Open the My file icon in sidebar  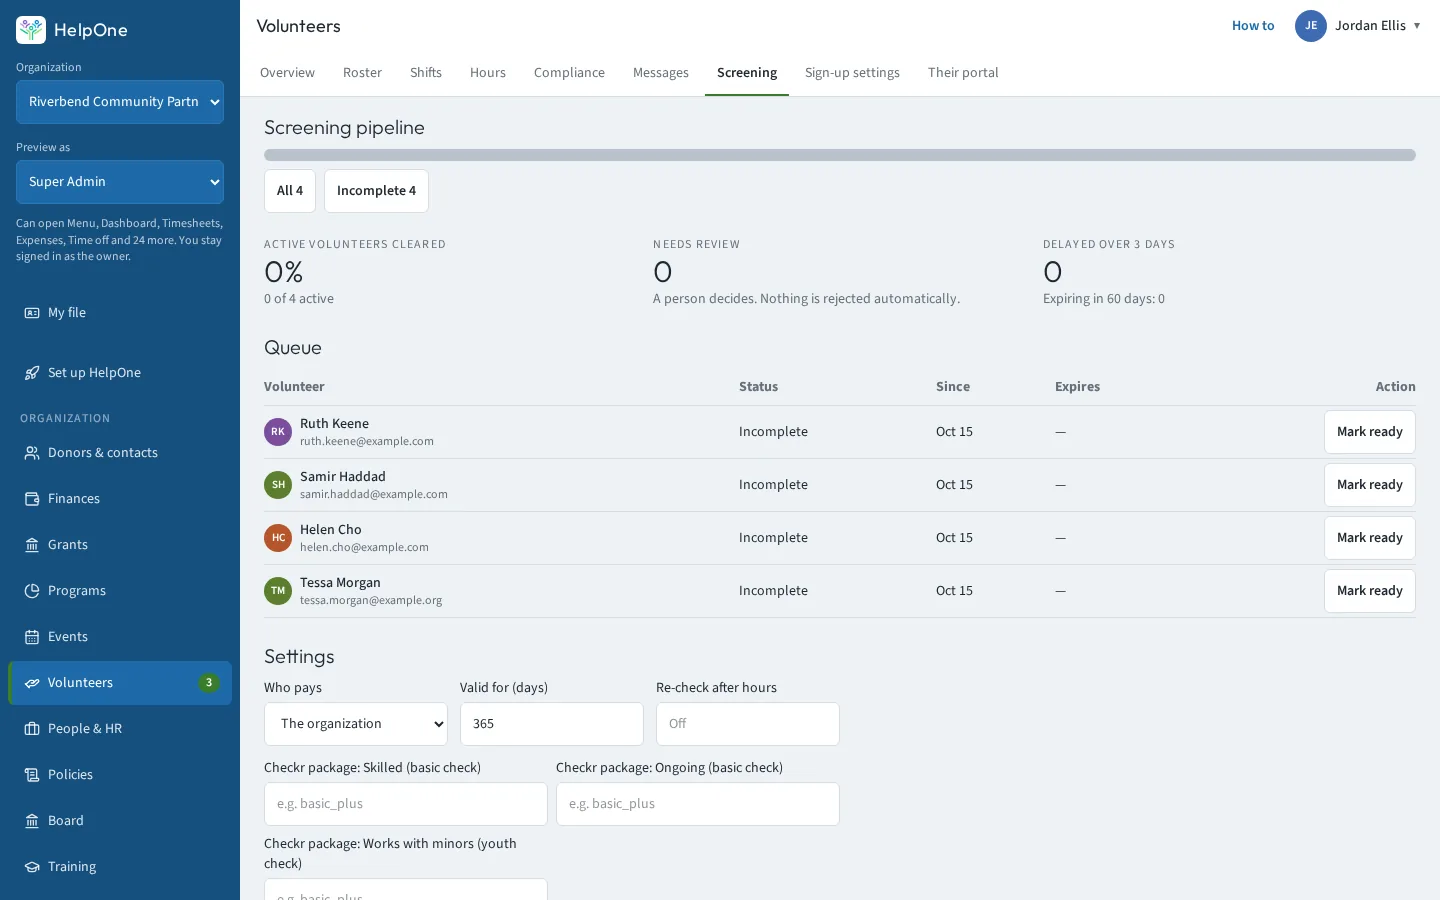click(x=32, y=313)
